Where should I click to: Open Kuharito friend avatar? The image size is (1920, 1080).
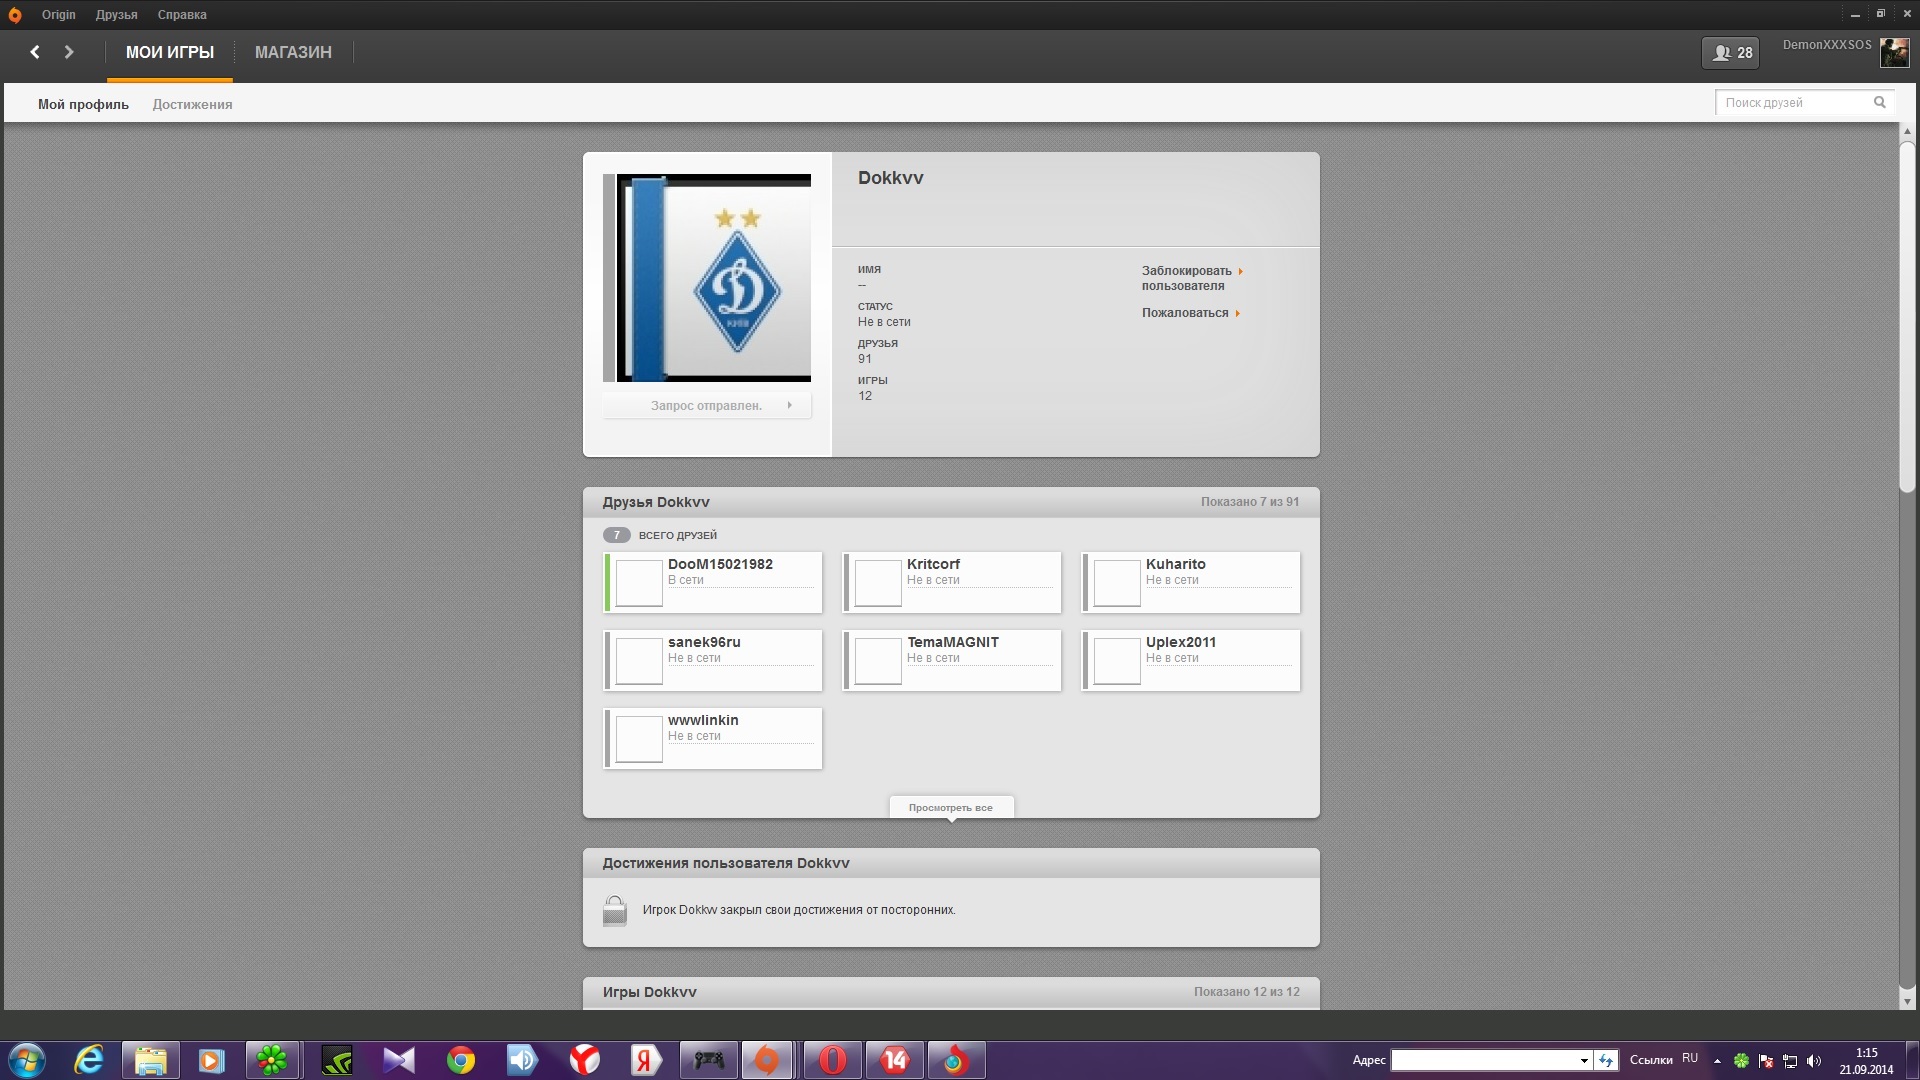click(x=1117, y=583)
